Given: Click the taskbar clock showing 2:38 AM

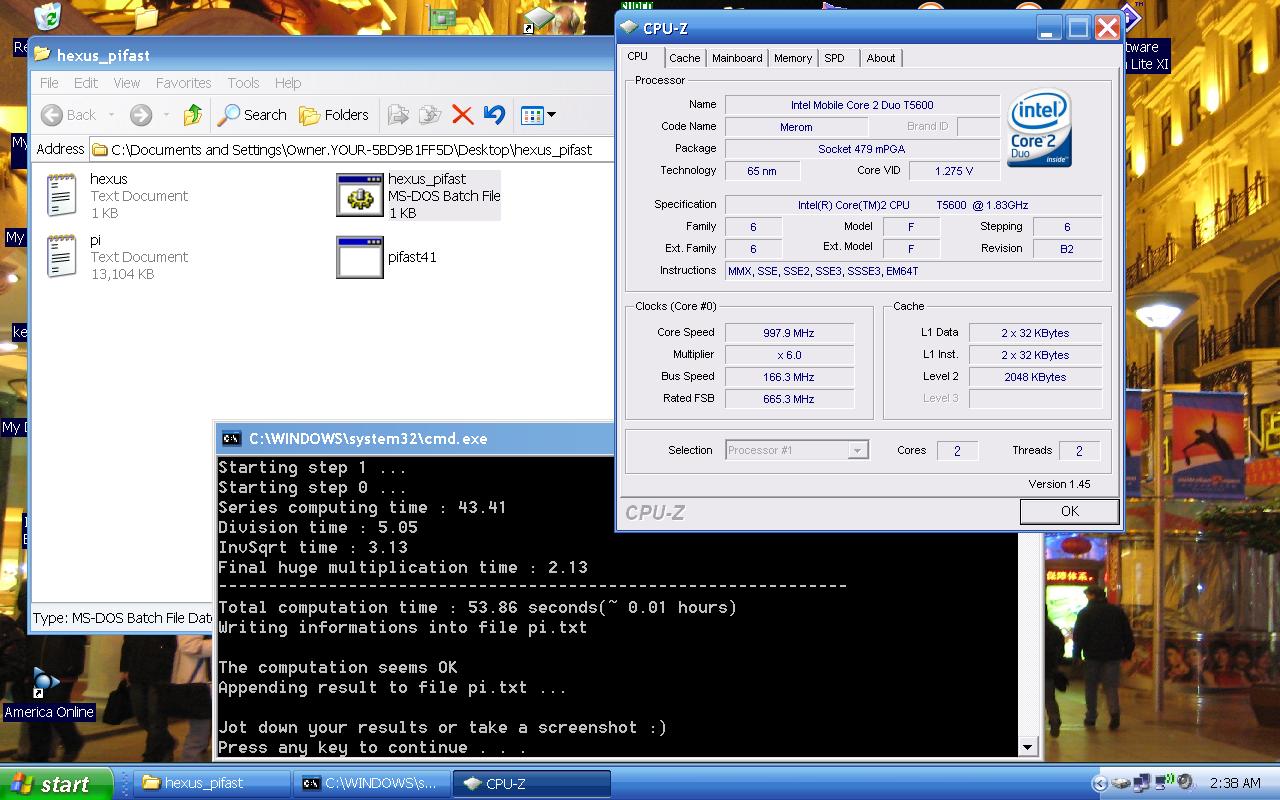Looking at the screenshot, I should point(1235,783).
